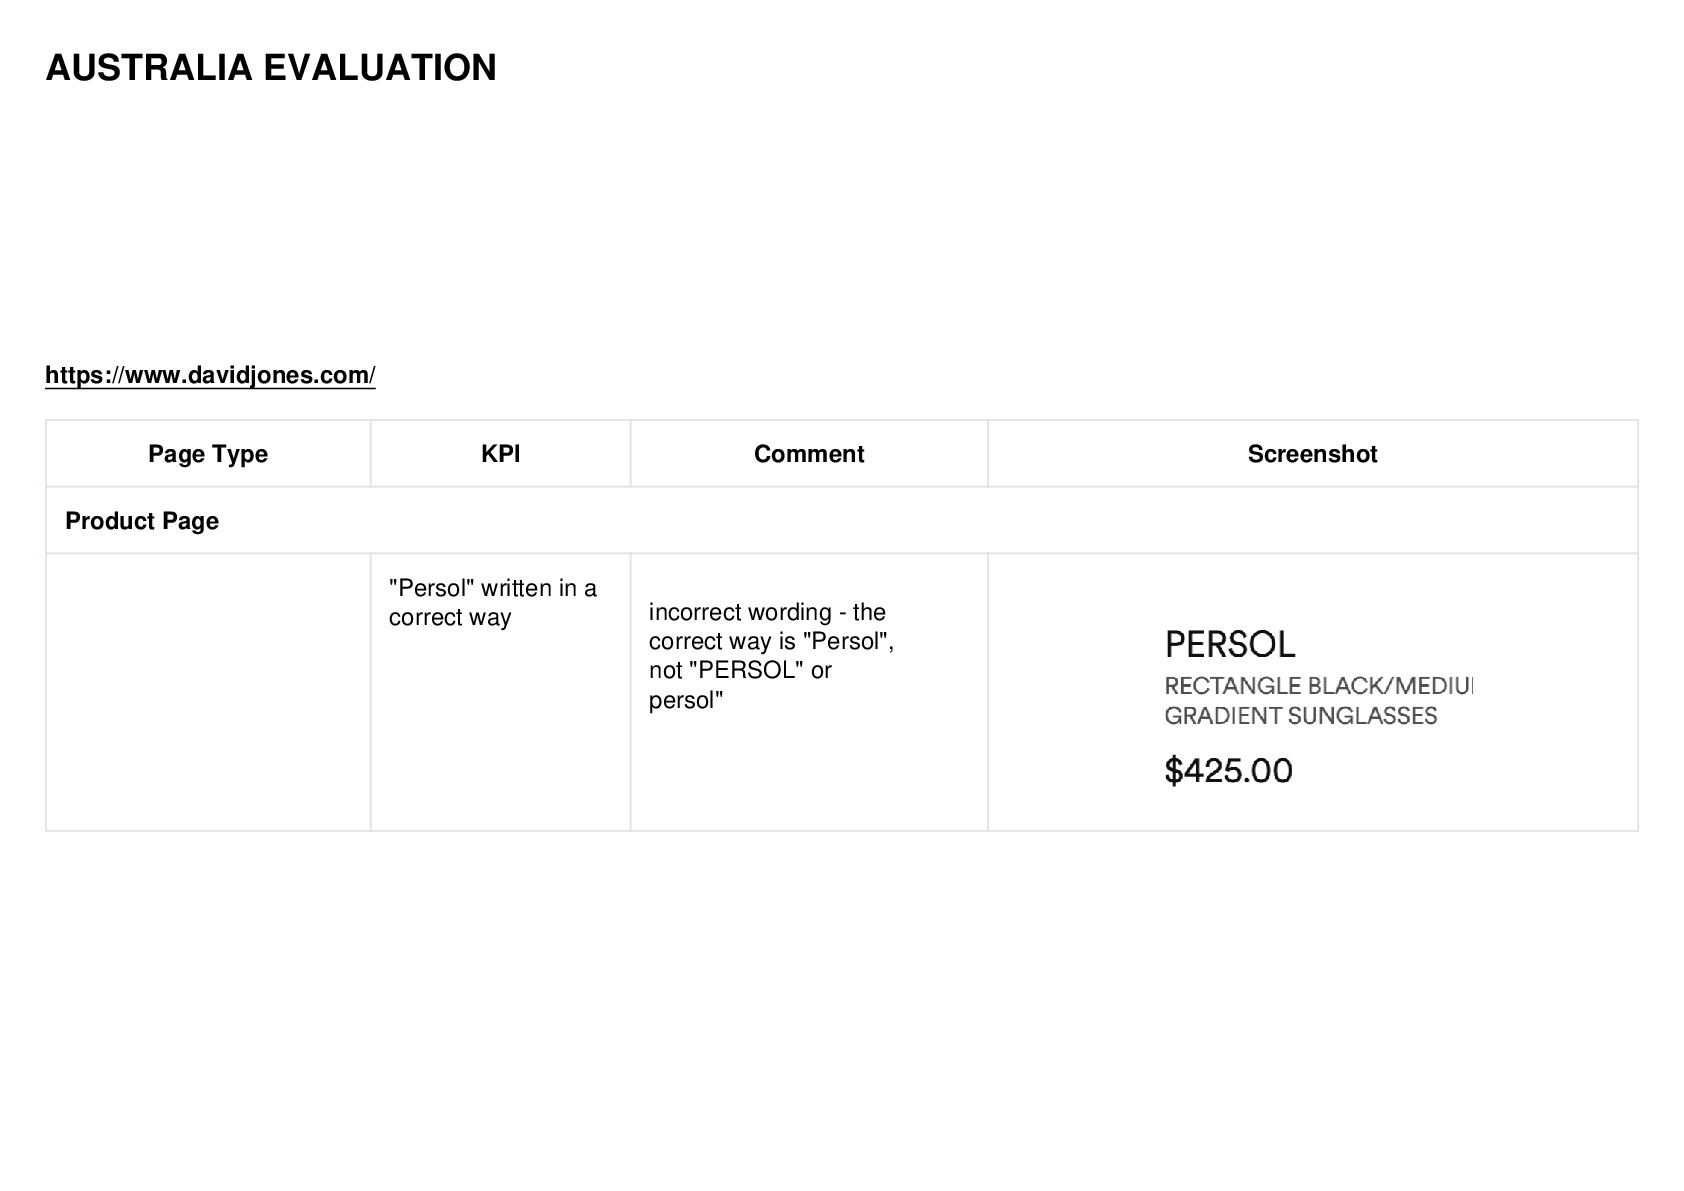Click the empty Page Type cell below Product Page
Viewport: 1684px width, 1191px height.
click(208, 692)
